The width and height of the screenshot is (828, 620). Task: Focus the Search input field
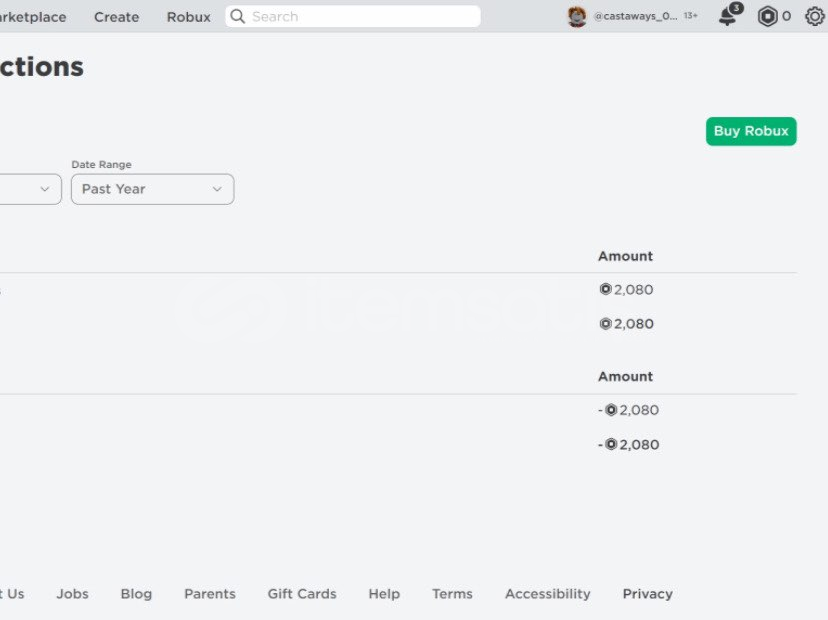(360, 17)
